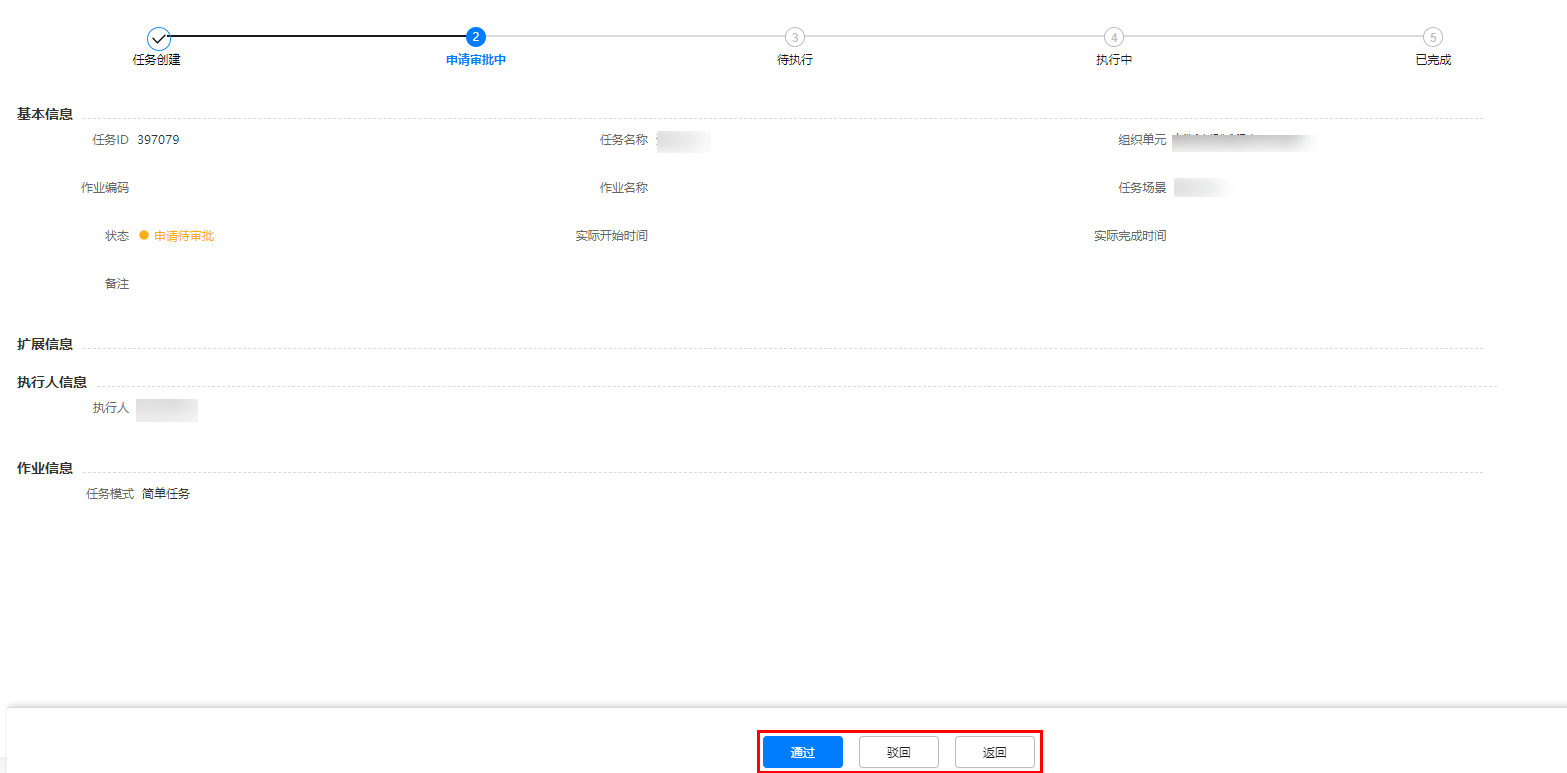Click the 作业名称 field label
Viewport: 1567px width, 773px height.
pos(624,188)
